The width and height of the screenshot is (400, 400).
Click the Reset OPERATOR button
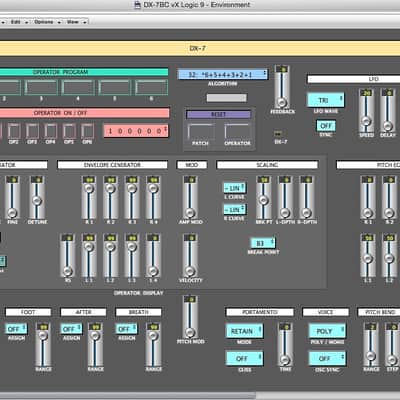237,132
